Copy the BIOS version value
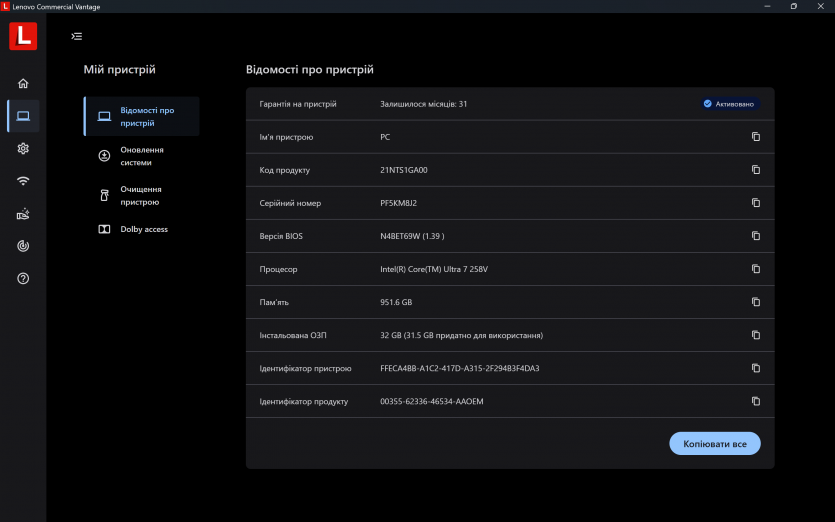Screen dimensions: 835x522 (756, 236)
